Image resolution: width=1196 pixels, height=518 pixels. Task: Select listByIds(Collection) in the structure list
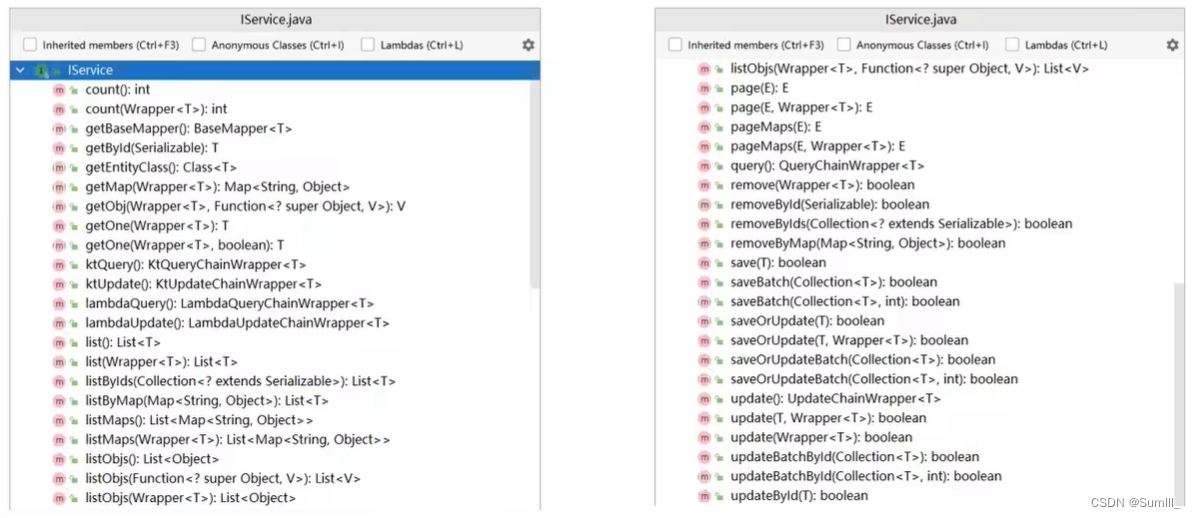240,381
